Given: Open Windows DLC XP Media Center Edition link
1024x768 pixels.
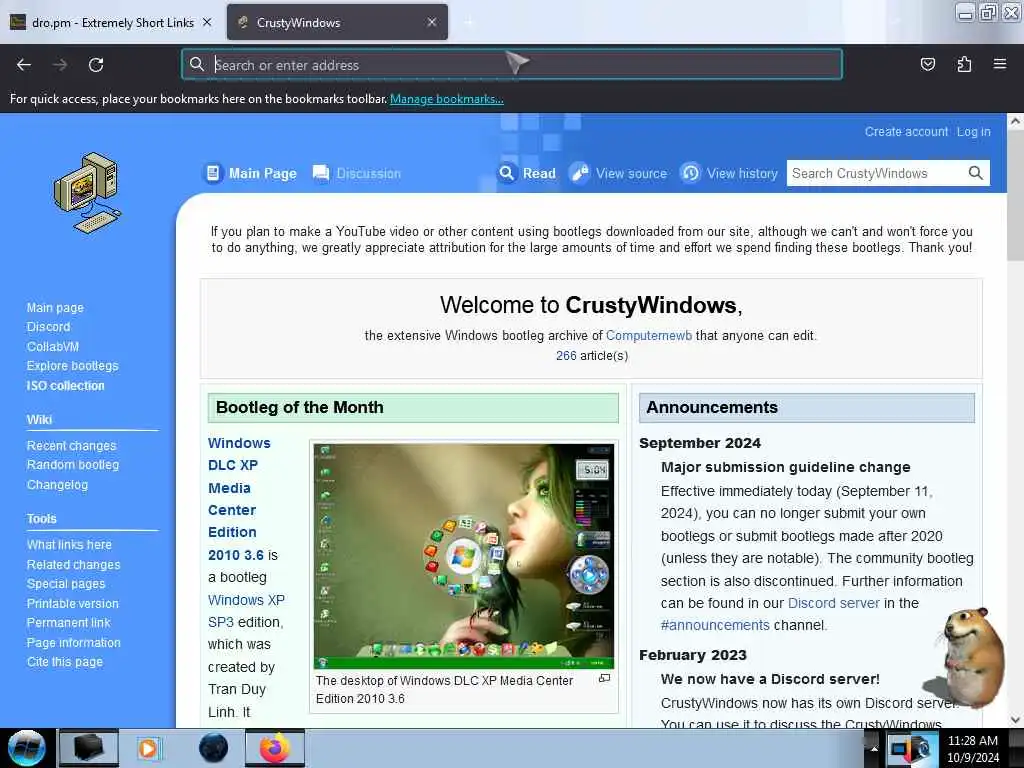Looking at the screenshot, I should (x=240, y=498).
